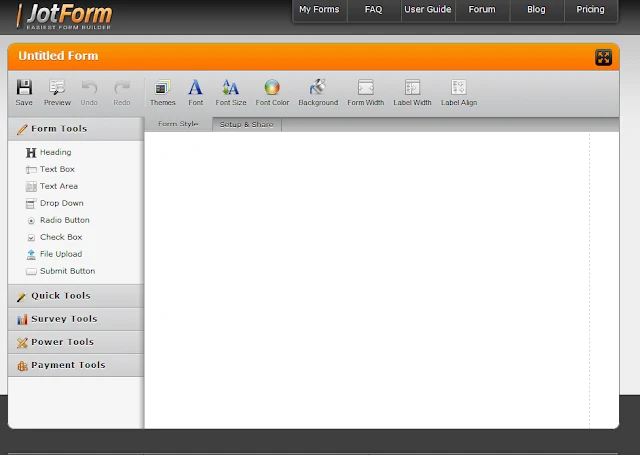Viewport: 640px width, 455px height.
Task: Switch to Setup & Share tab
Action: (246, 125)
